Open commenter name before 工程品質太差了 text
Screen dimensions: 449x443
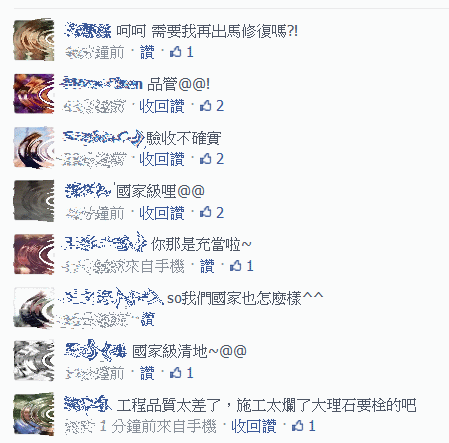pyautogui.click(x=88, y=404)
